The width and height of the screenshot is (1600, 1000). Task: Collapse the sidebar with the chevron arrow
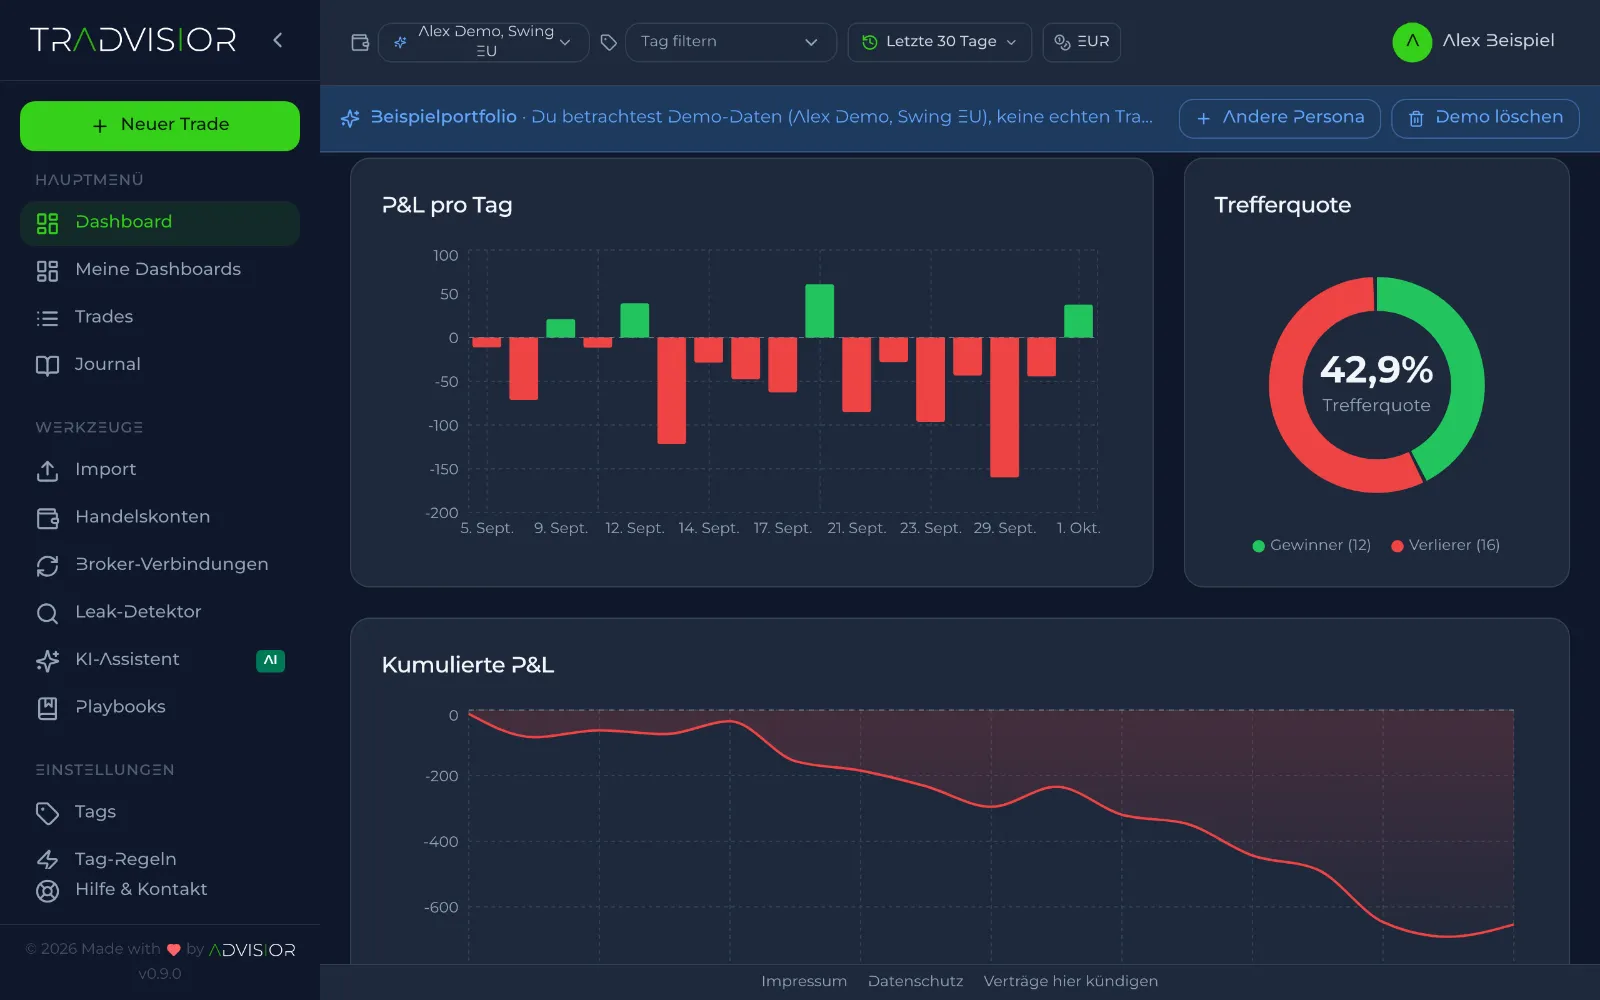tap(278, 40)
